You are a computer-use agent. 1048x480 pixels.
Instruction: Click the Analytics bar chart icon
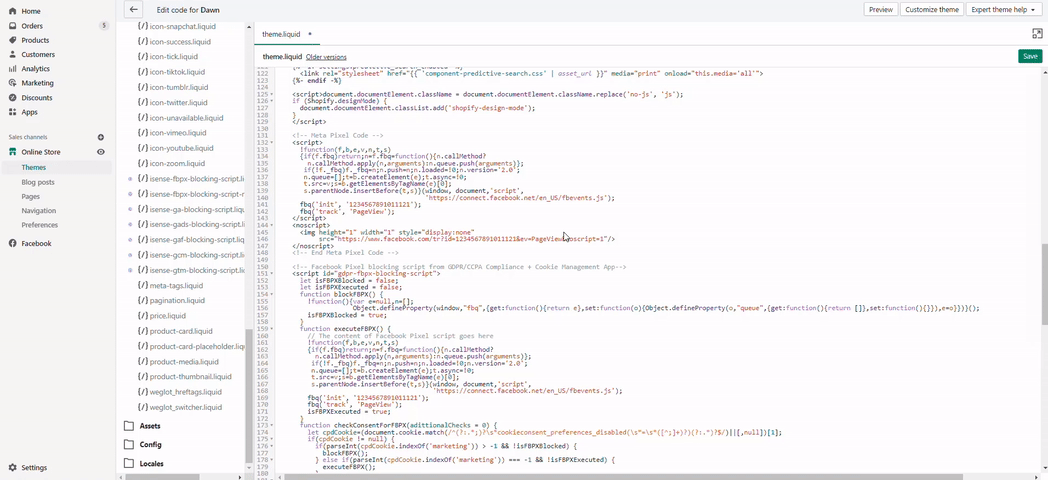[13, 69]
